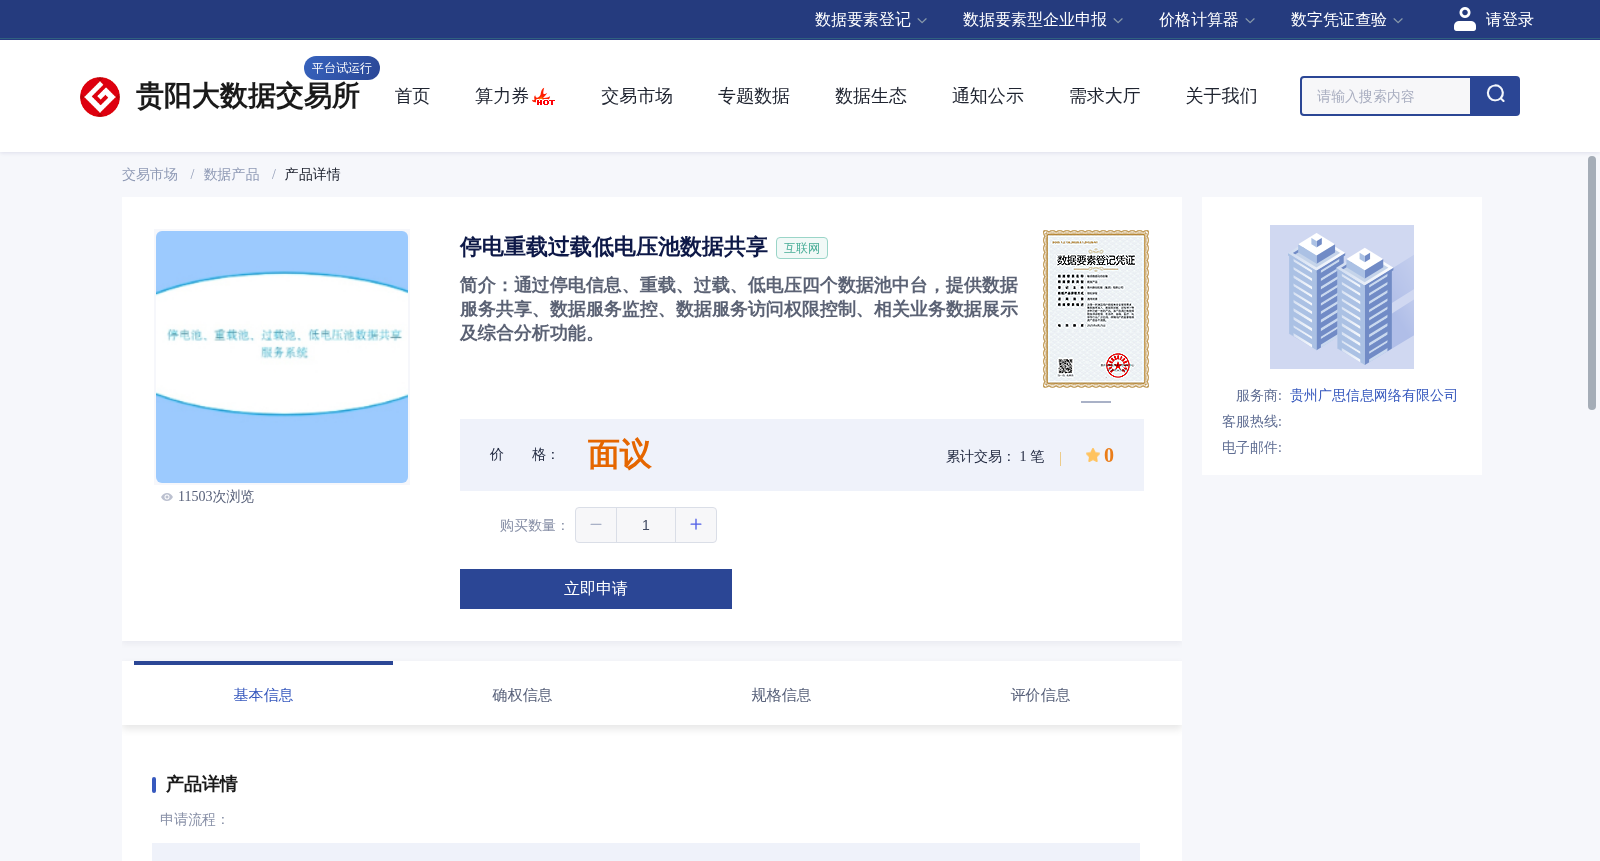Focus the 请输入搜索内容 search field
Image resolution: width=1600 pixels, height=861 pixels.
1386,96
